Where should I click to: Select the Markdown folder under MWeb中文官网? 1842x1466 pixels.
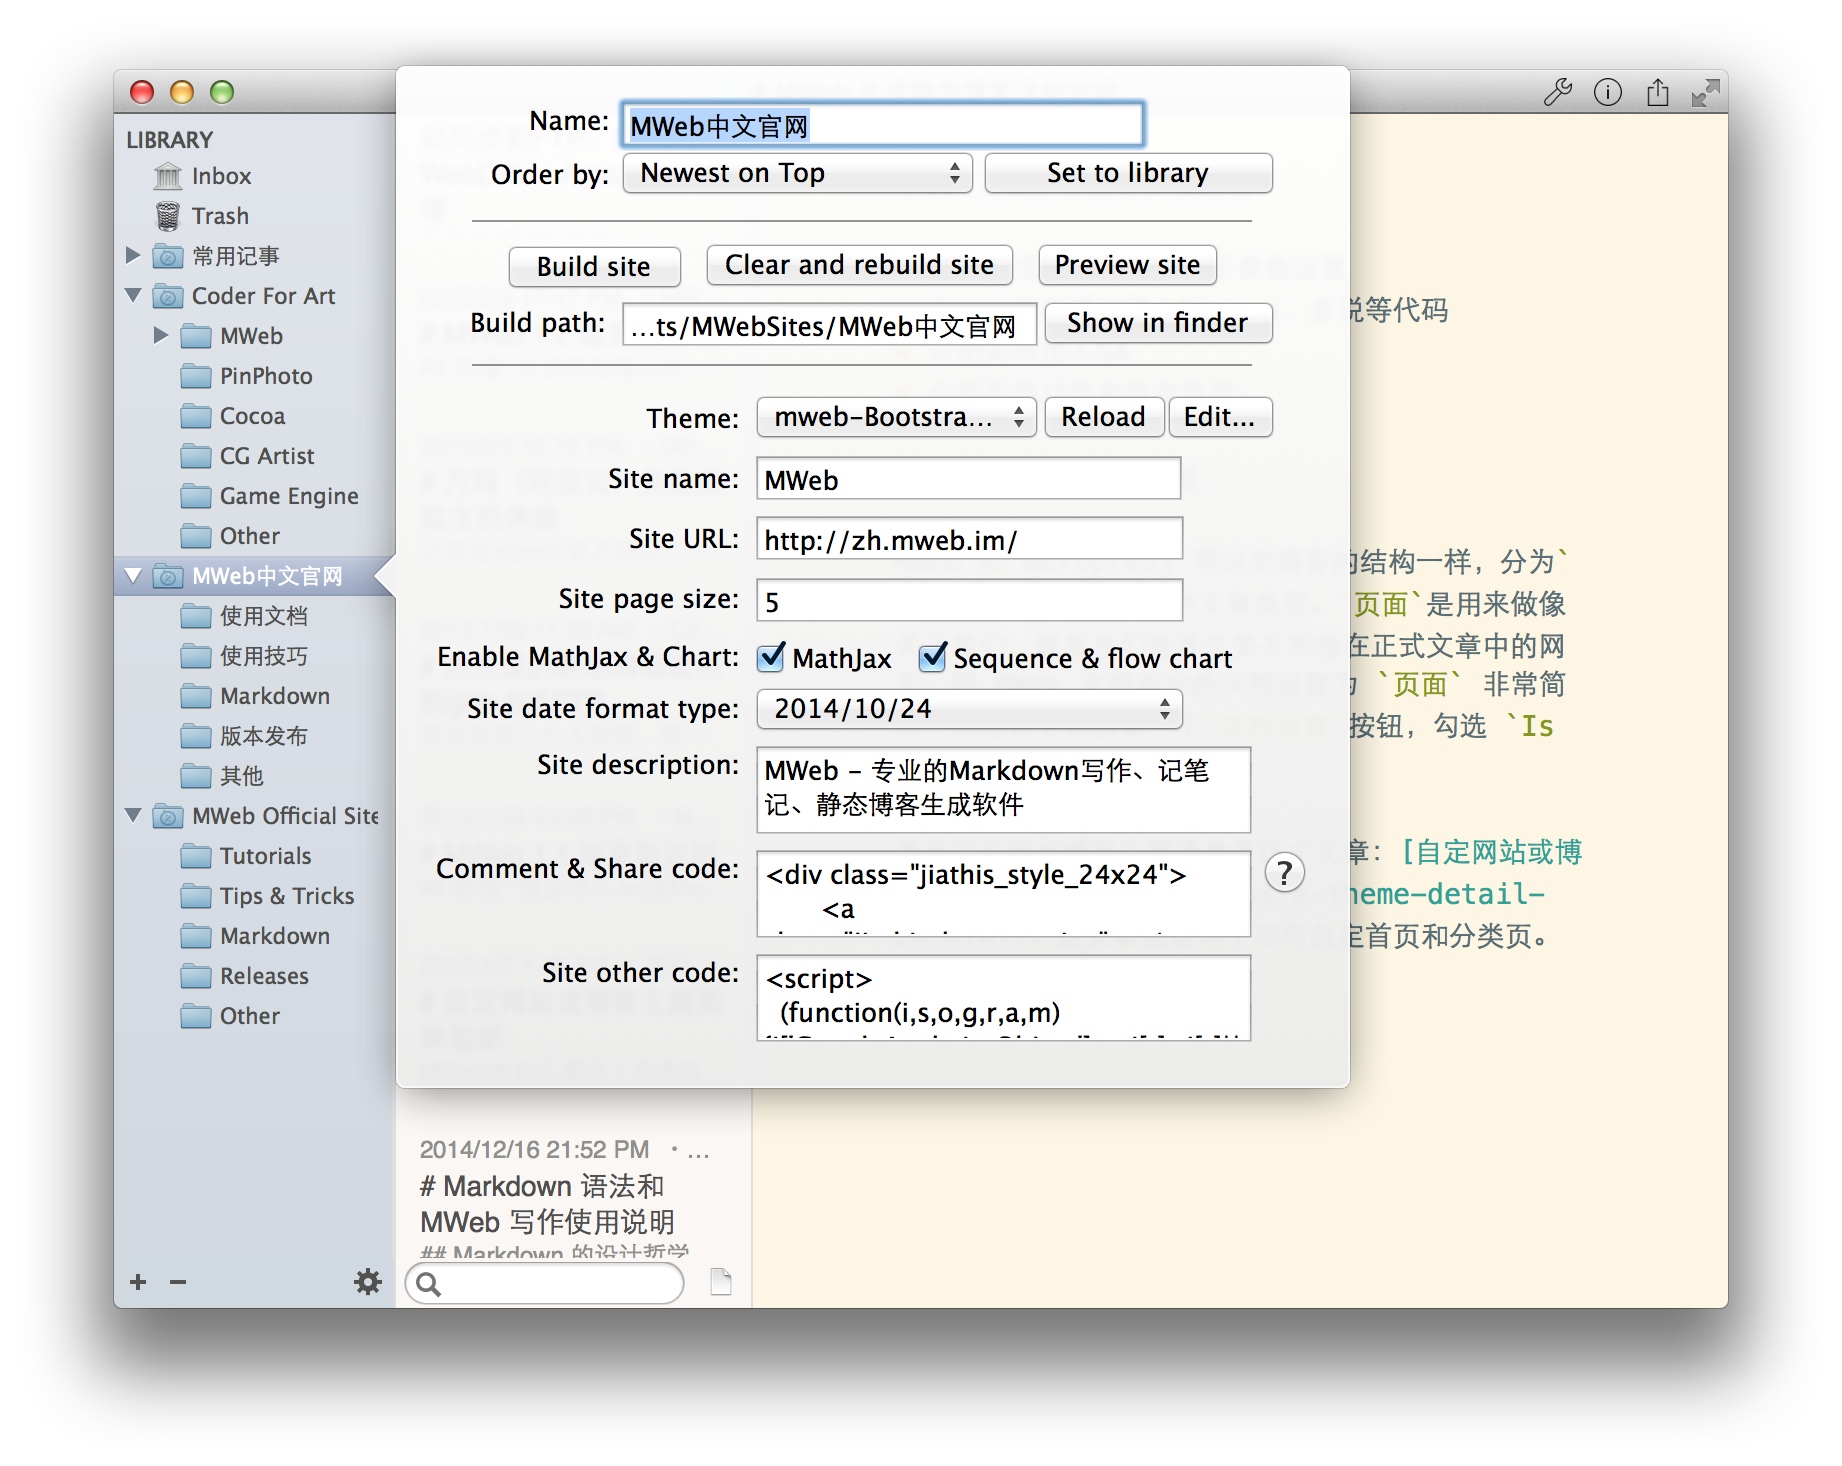coord(255,696)
